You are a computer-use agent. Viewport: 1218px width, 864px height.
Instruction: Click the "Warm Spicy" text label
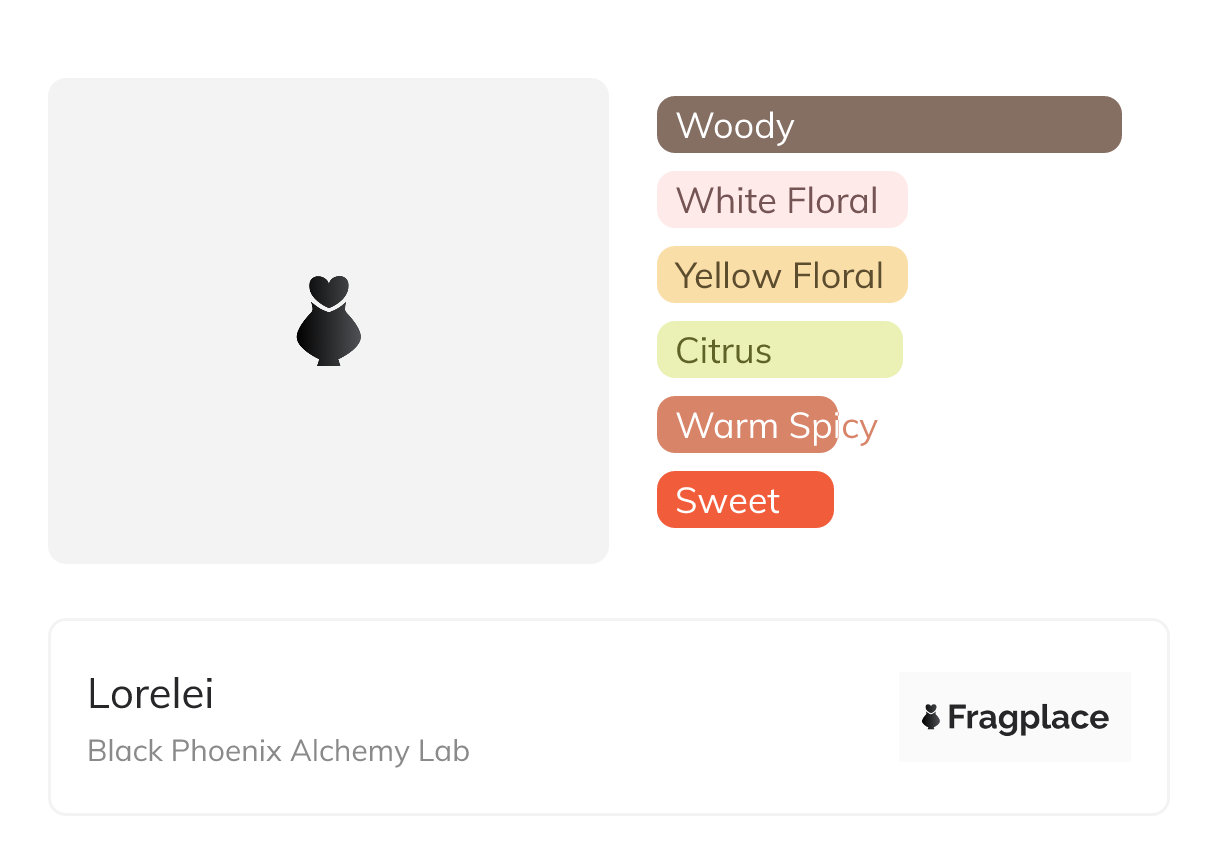point(776,426)
